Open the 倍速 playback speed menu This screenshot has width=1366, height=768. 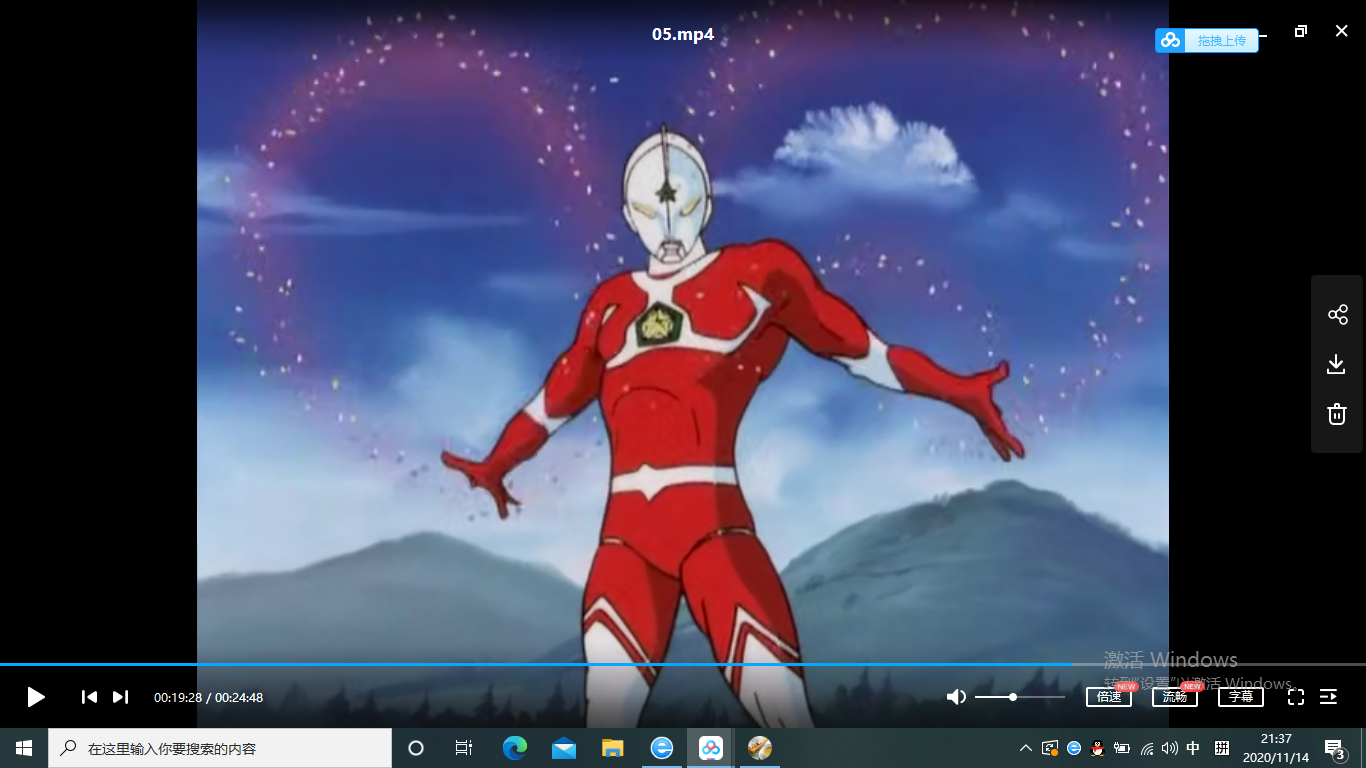(x=1109, y=697)
